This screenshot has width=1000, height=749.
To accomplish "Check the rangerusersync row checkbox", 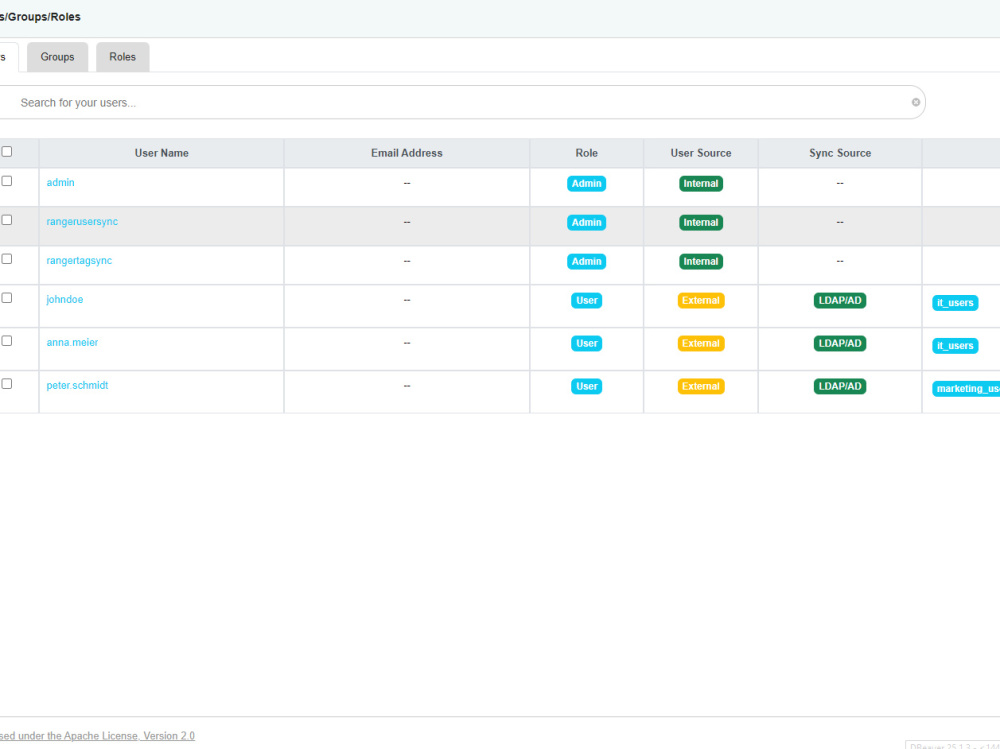I will pyautogui.click(x=6, y=220).
